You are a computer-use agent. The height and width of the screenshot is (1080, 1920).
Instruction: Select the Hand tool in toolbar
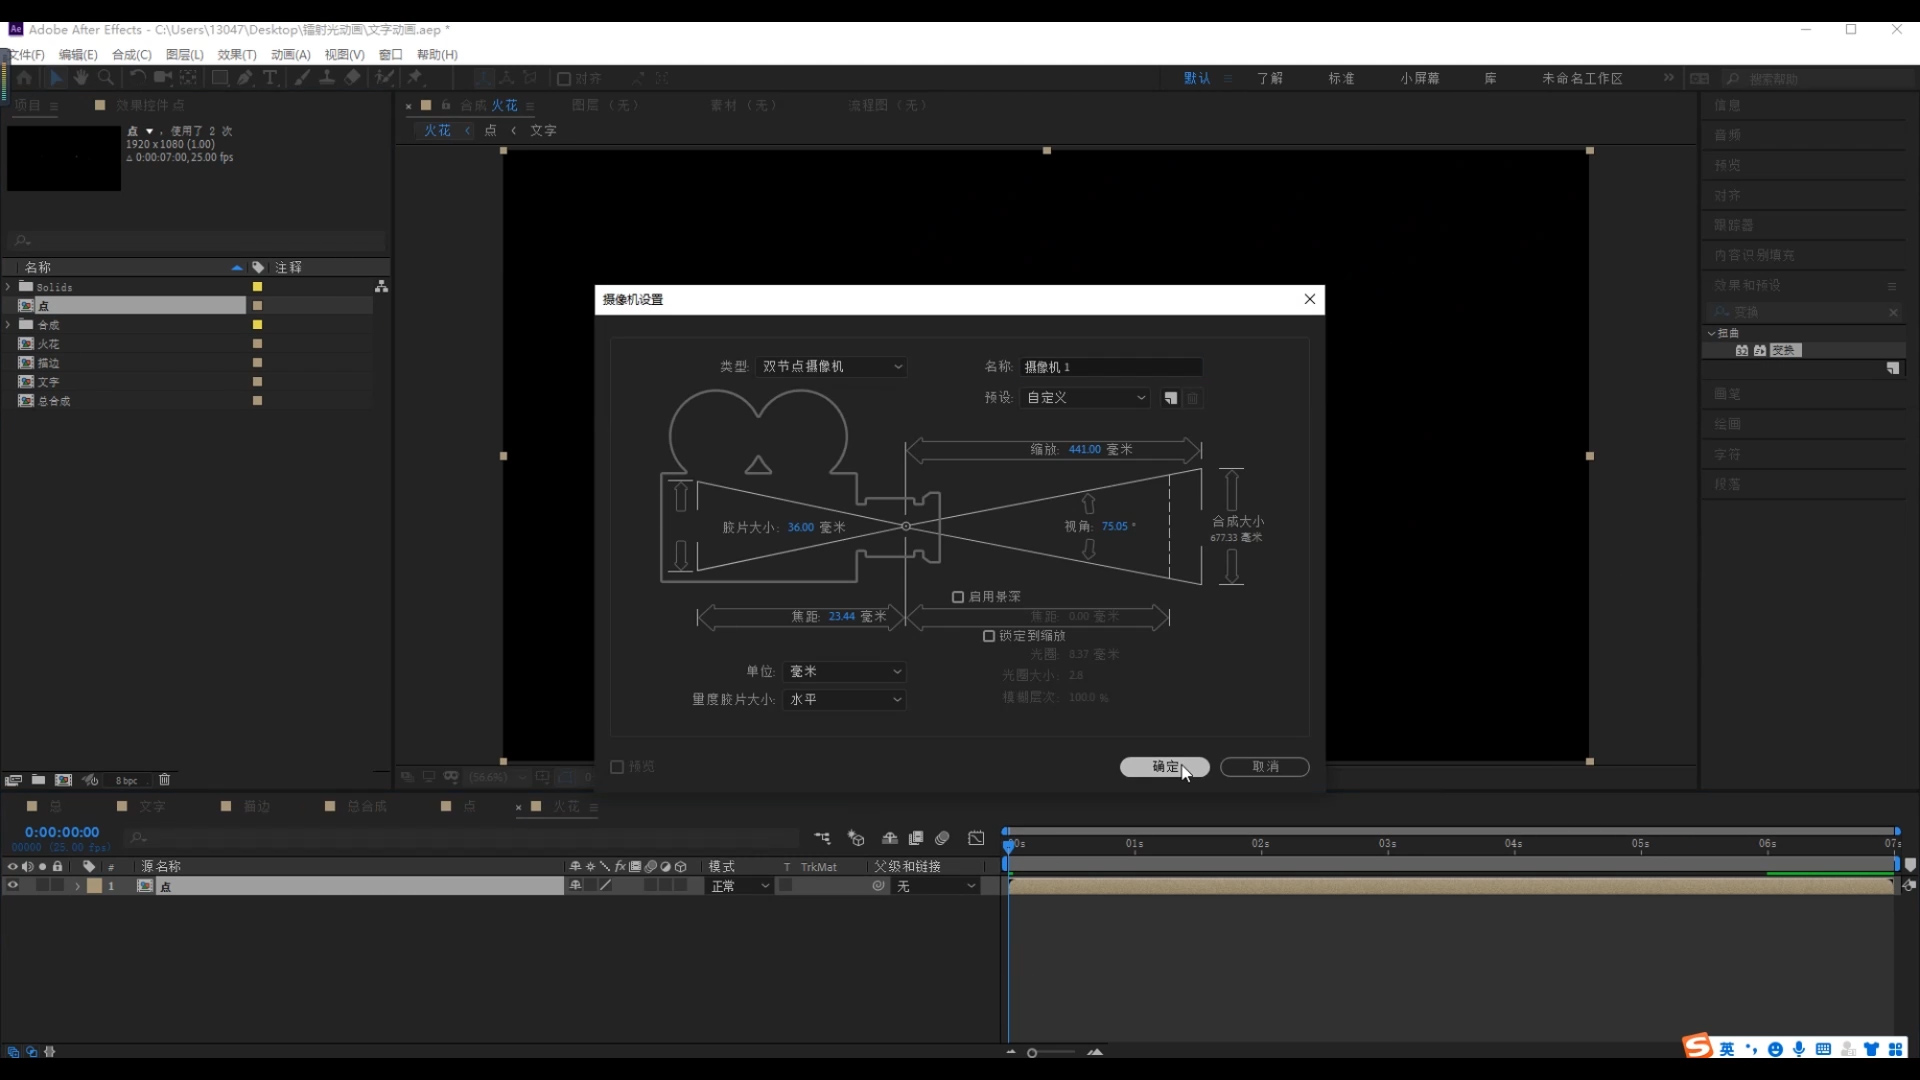[x=81, y=78]
